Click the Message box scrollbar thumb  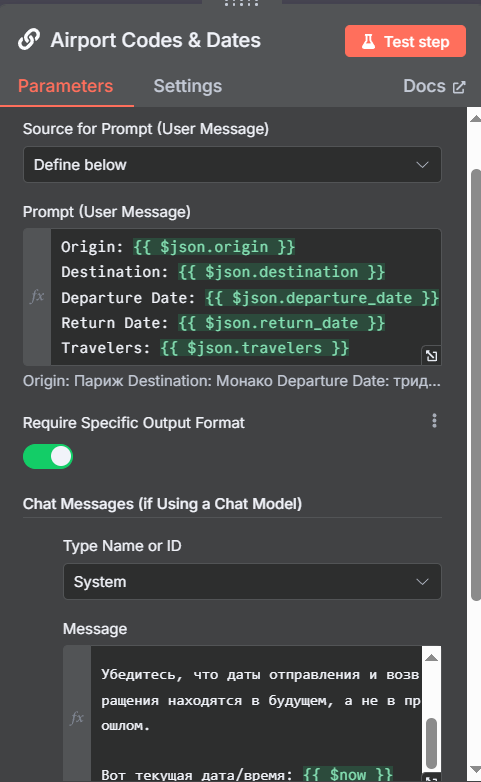432,743
